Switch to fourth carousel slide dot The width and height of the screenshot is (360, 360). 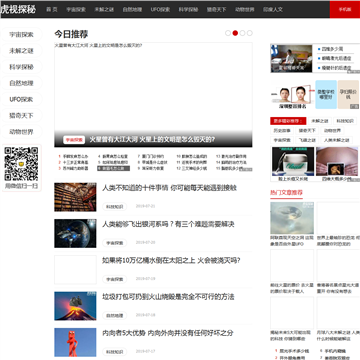(x=250, y=33)
